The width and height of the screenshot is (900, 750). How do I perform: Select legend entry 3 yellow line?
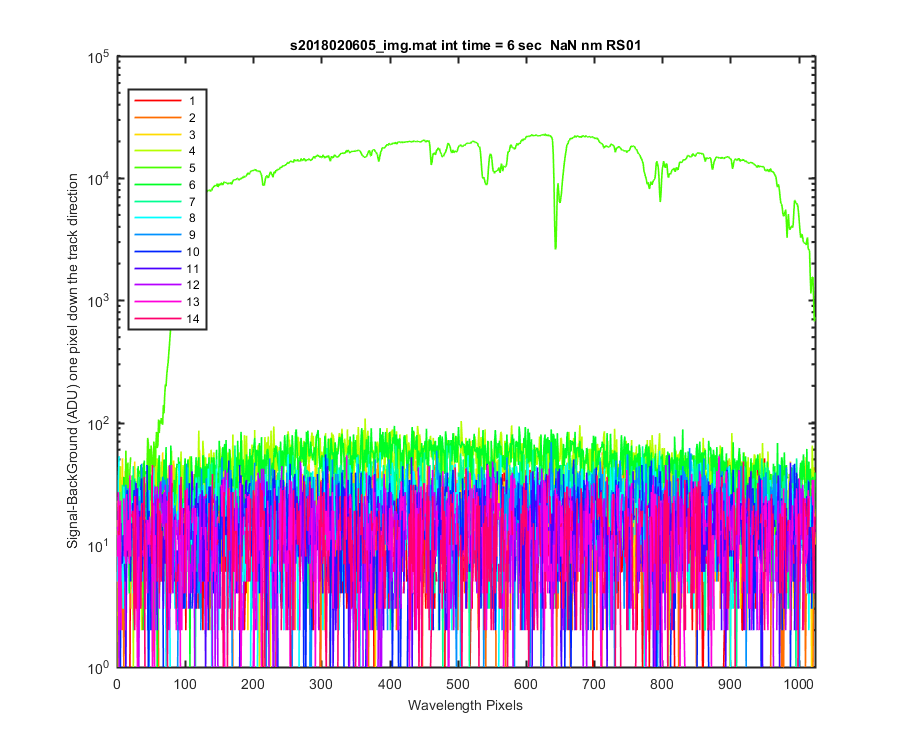[x=158, y=134]
